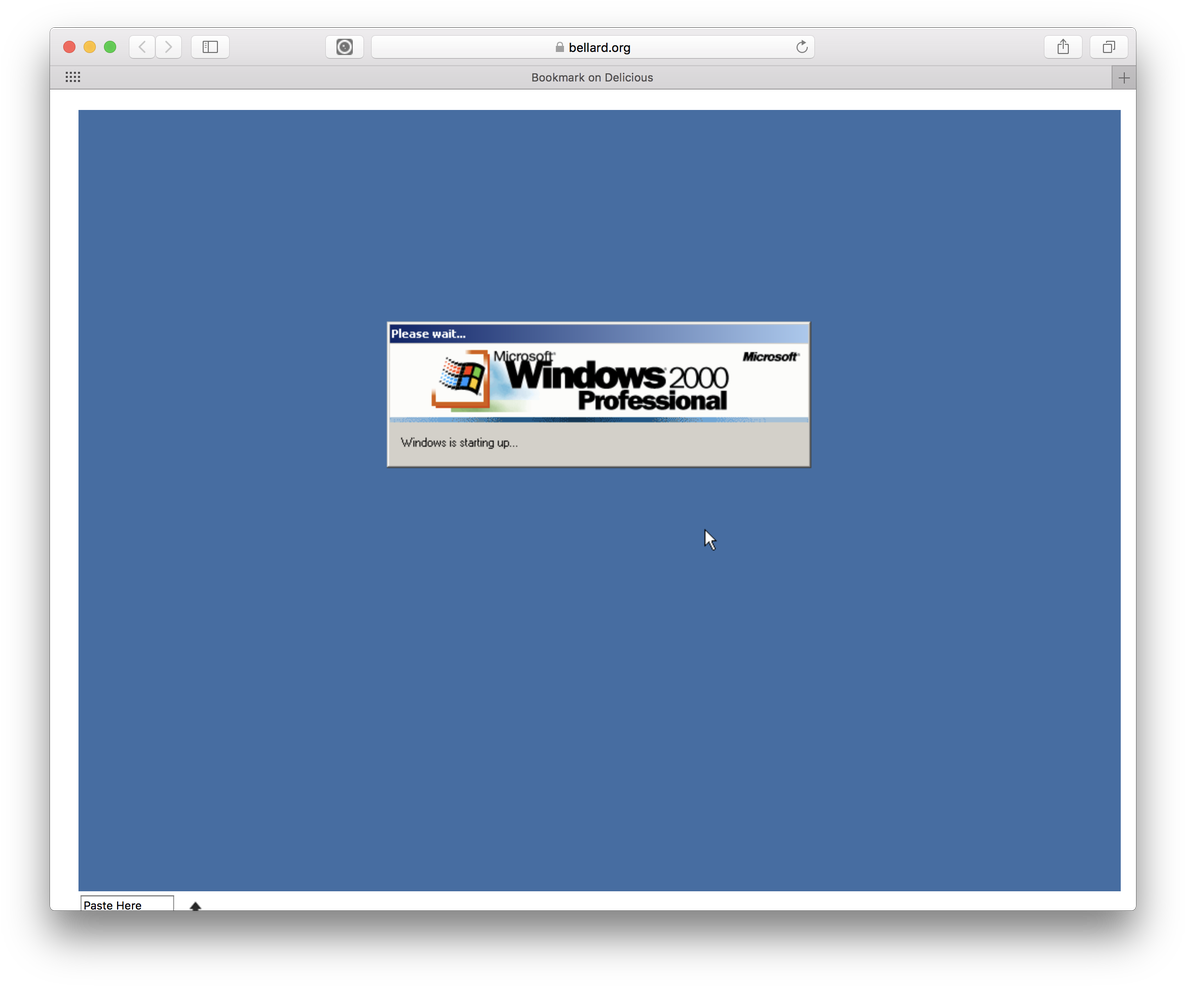Open the Share menu icon

click(x=1063, y=47)
